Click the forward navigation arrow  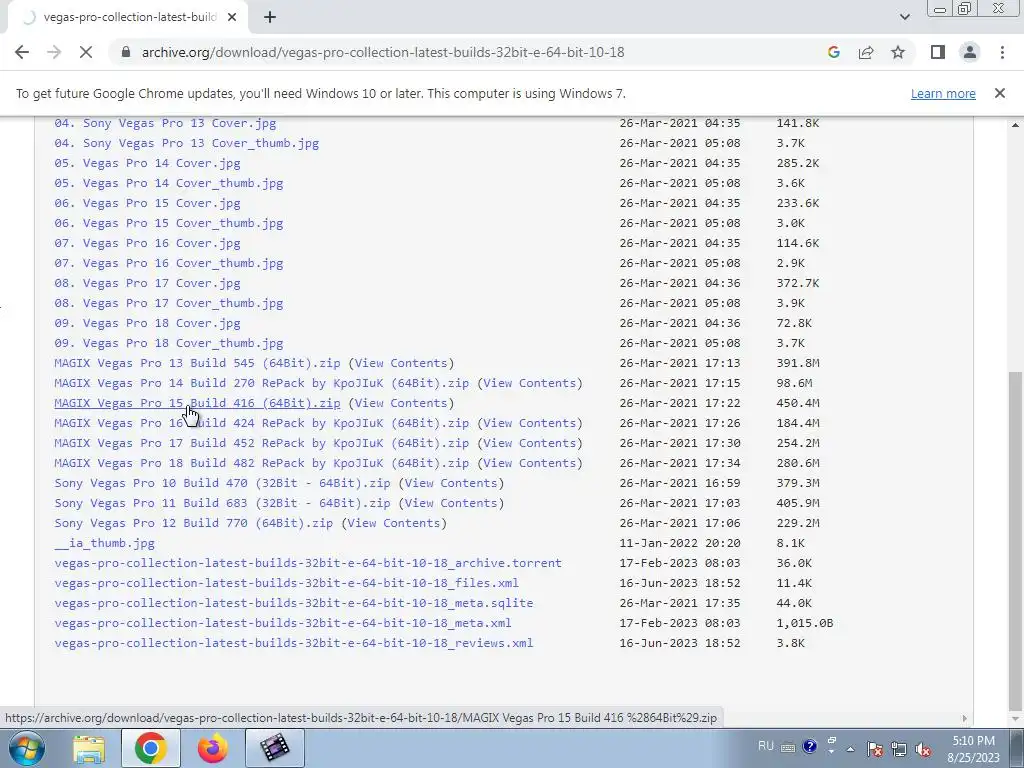click(54, 52)
